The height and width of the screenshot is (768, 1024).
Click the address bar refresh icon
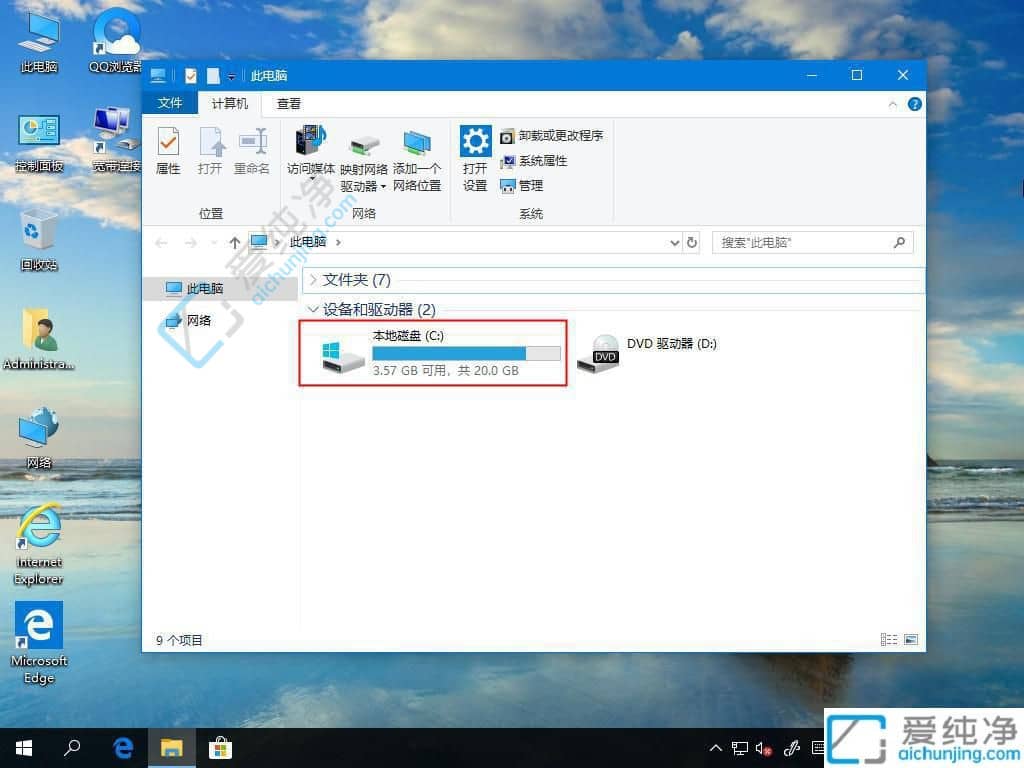(692, 242)
